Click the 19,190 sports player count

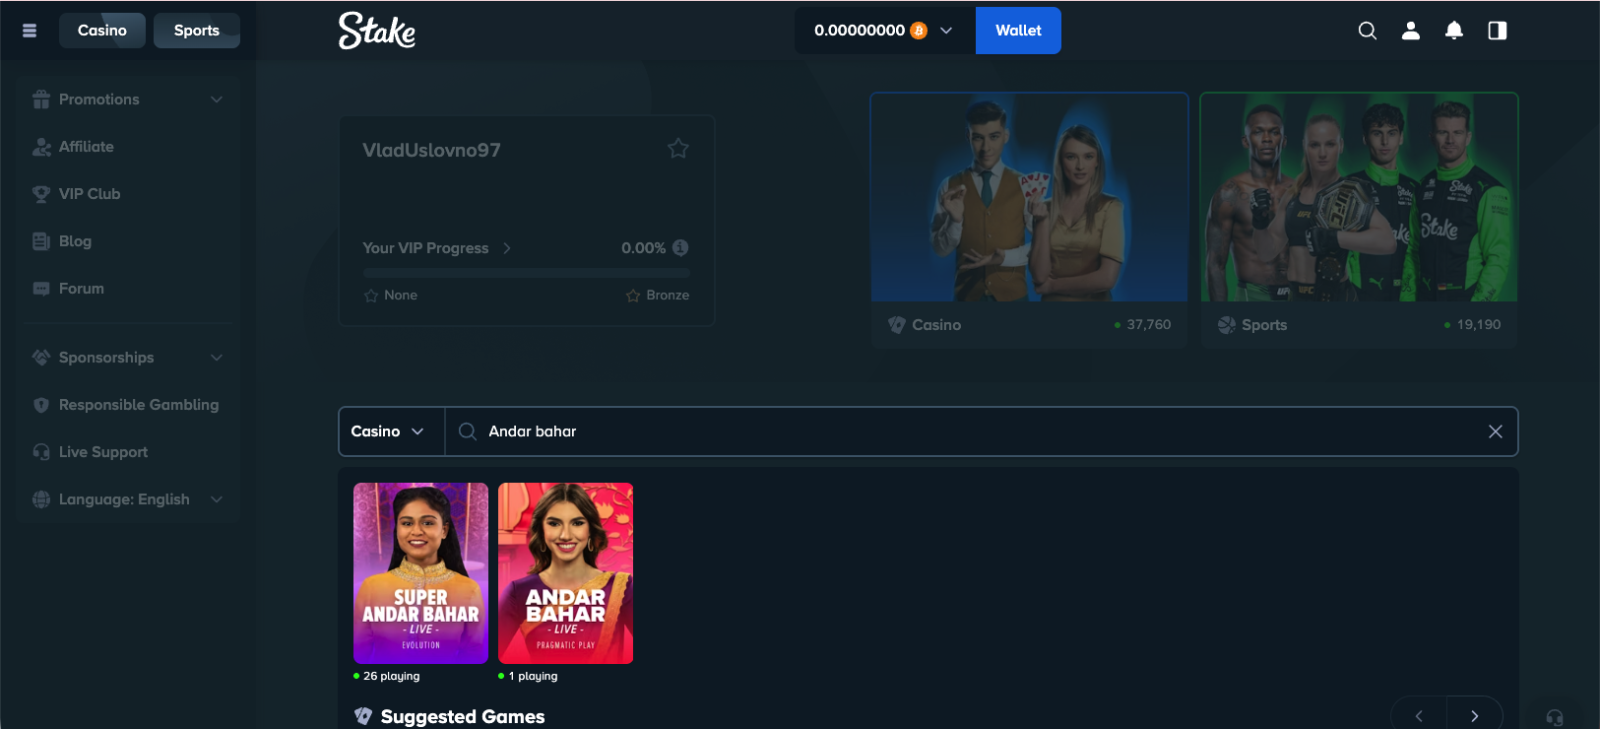pyautogui.click(x=1478, y=325)
